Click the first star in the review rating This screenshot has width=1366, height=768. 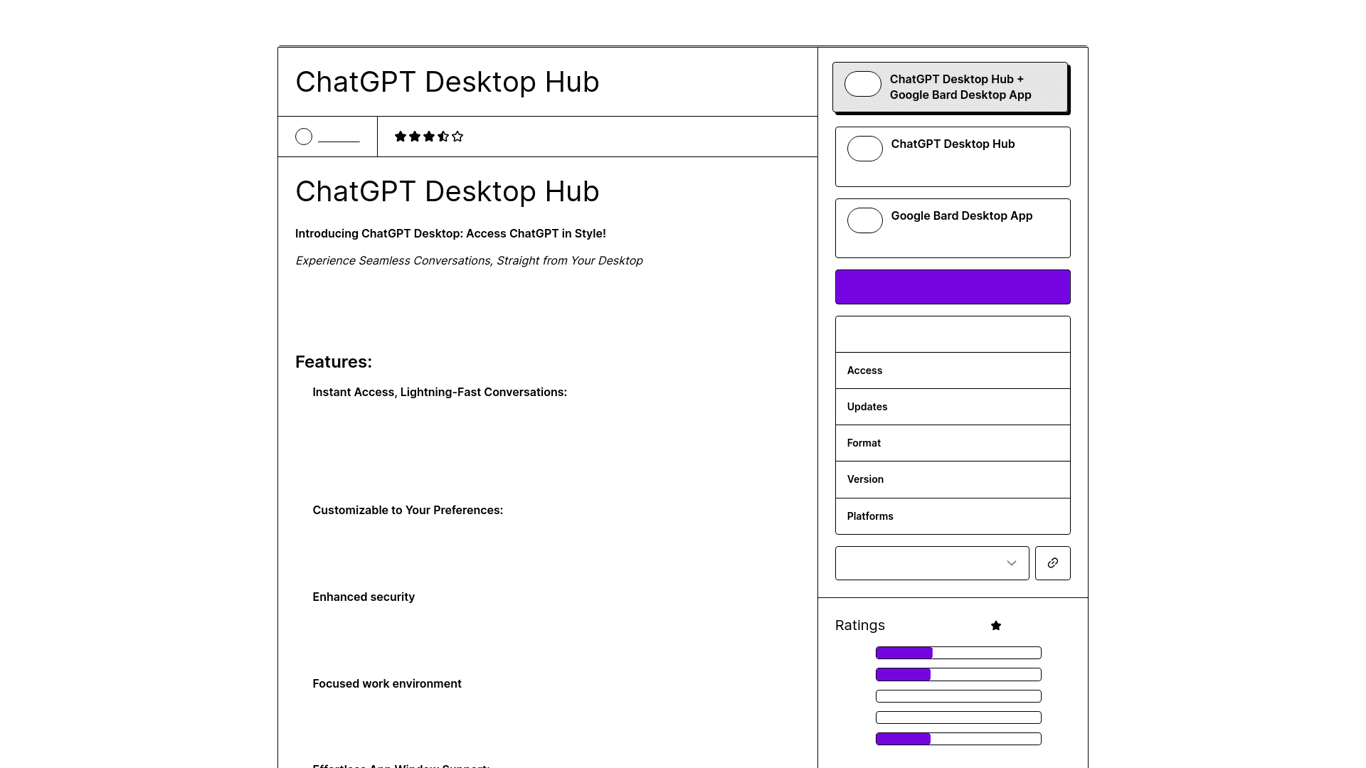[400, 136]
